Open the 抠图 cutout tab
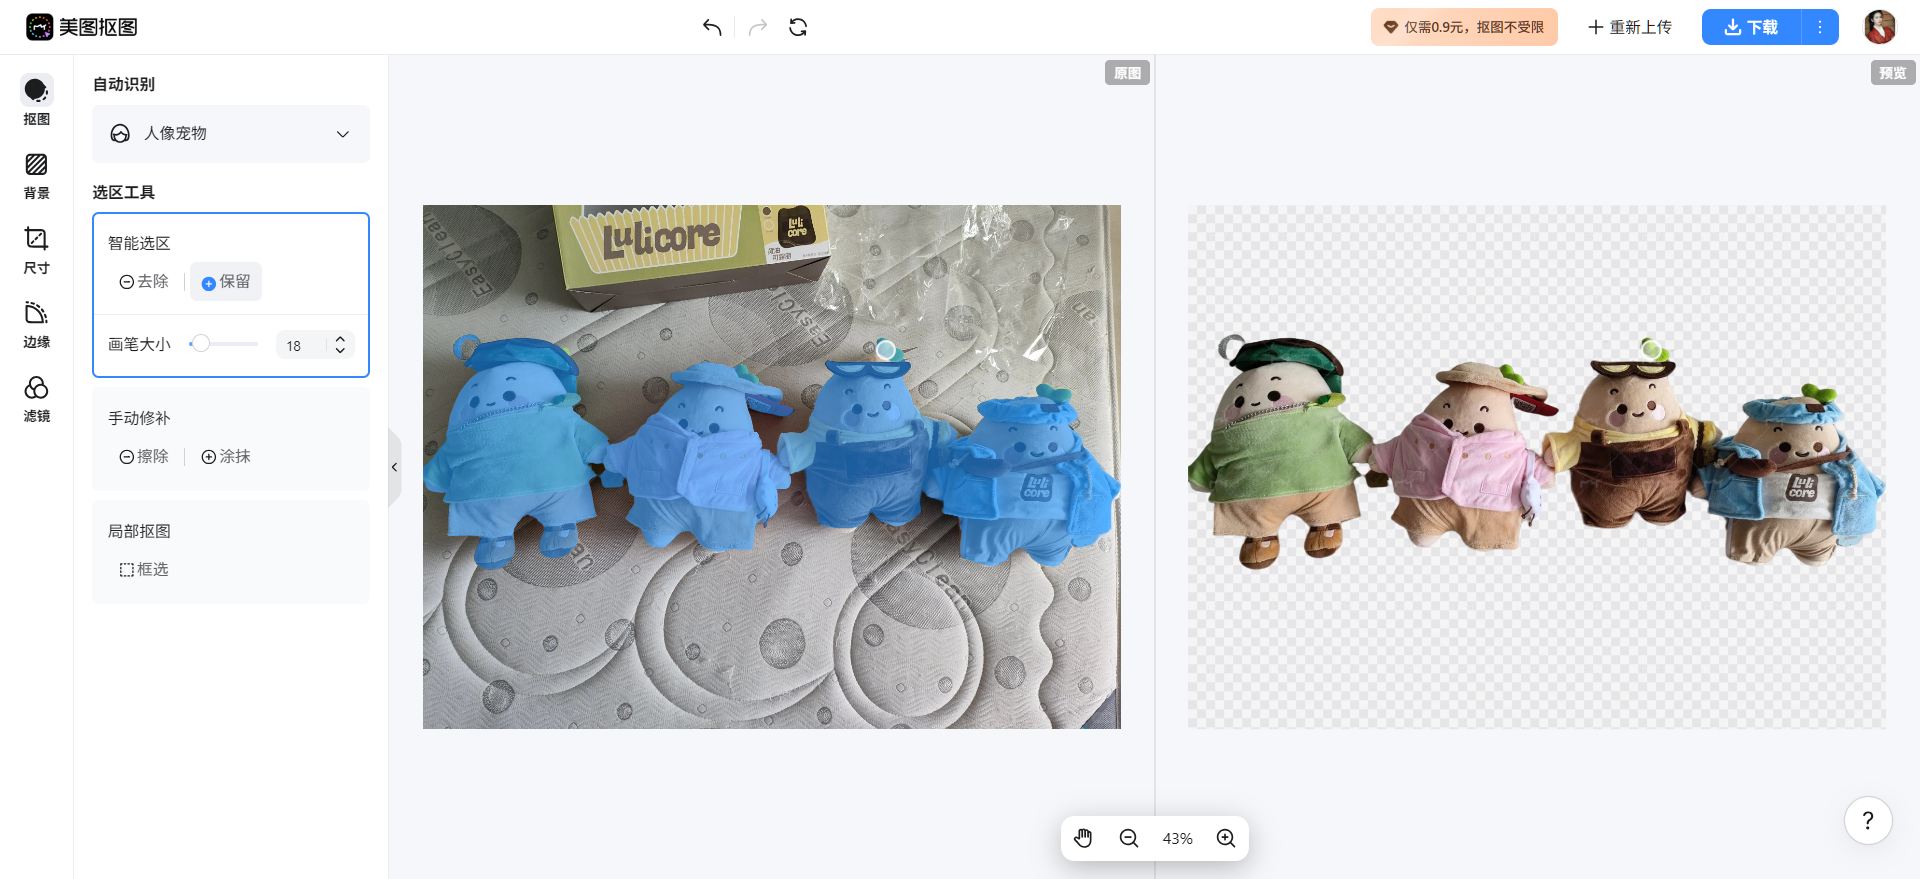 tap(37, 101)
